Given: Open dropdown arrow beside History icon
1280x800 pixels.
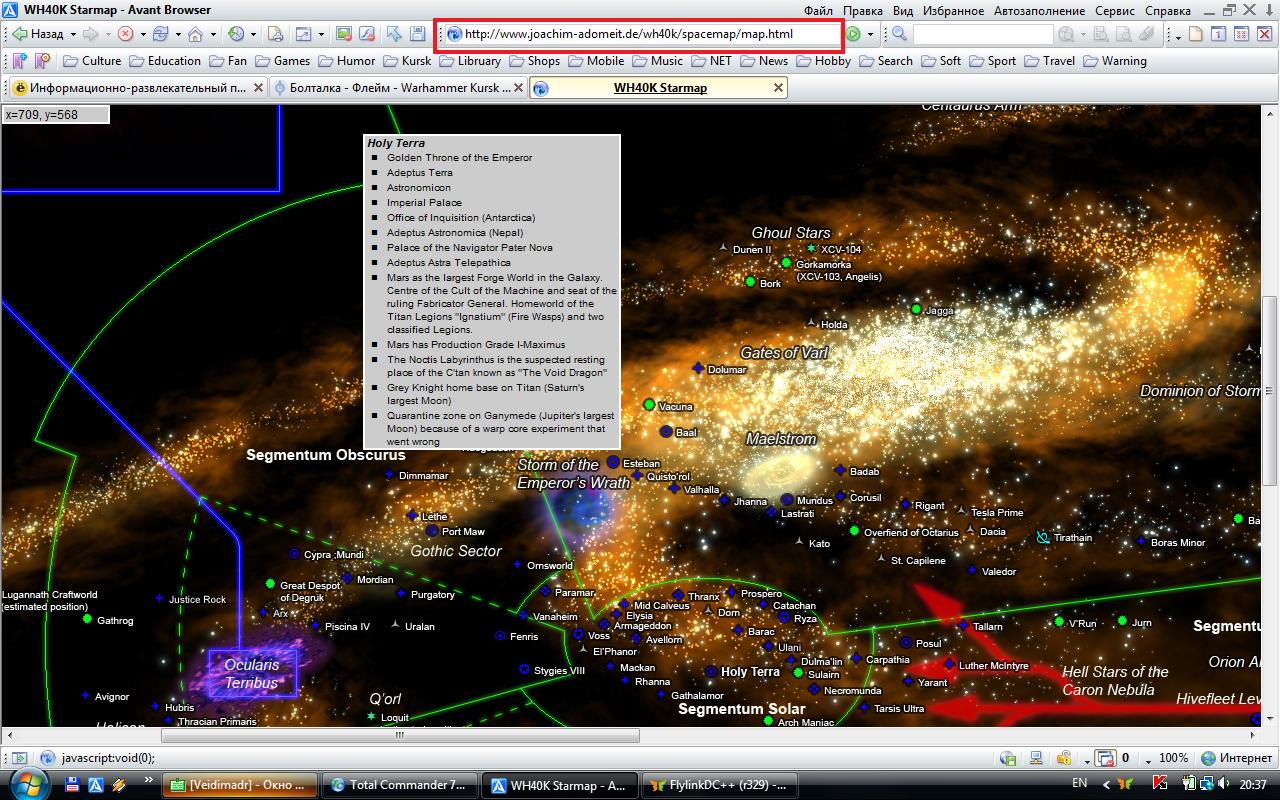Looking at the screenshot, I should [253, 34].
